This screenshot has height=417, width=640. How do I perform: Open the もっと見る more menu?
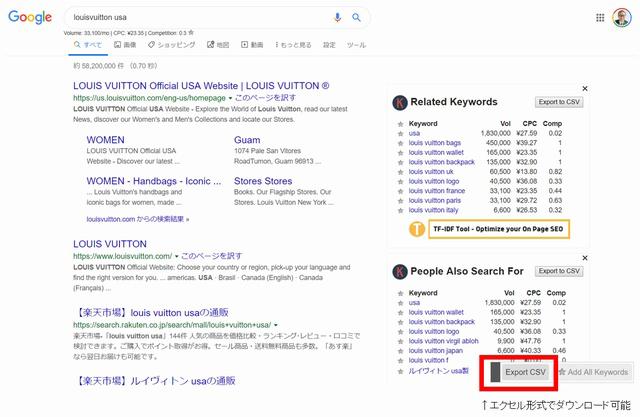[x=292, y=45]
